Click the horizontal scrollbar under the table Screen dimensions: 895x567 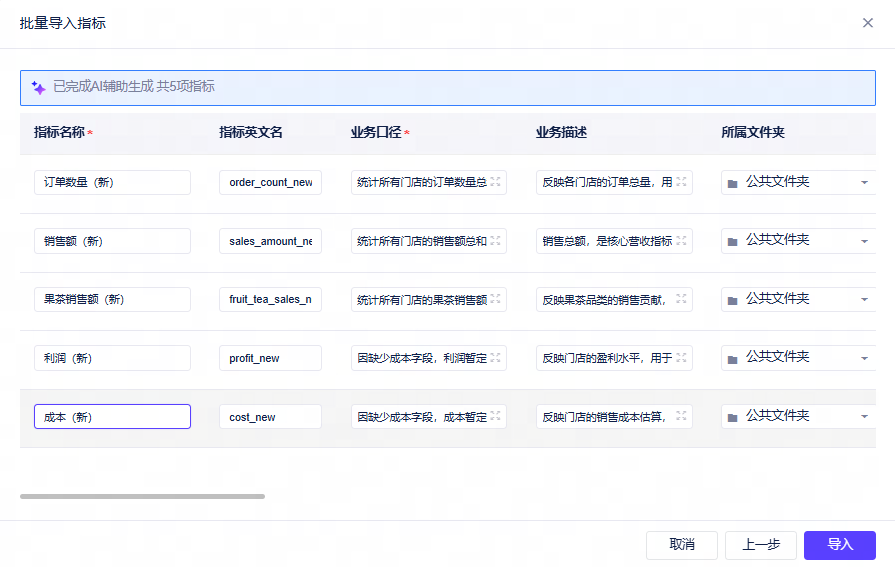[x=142, y=497]
